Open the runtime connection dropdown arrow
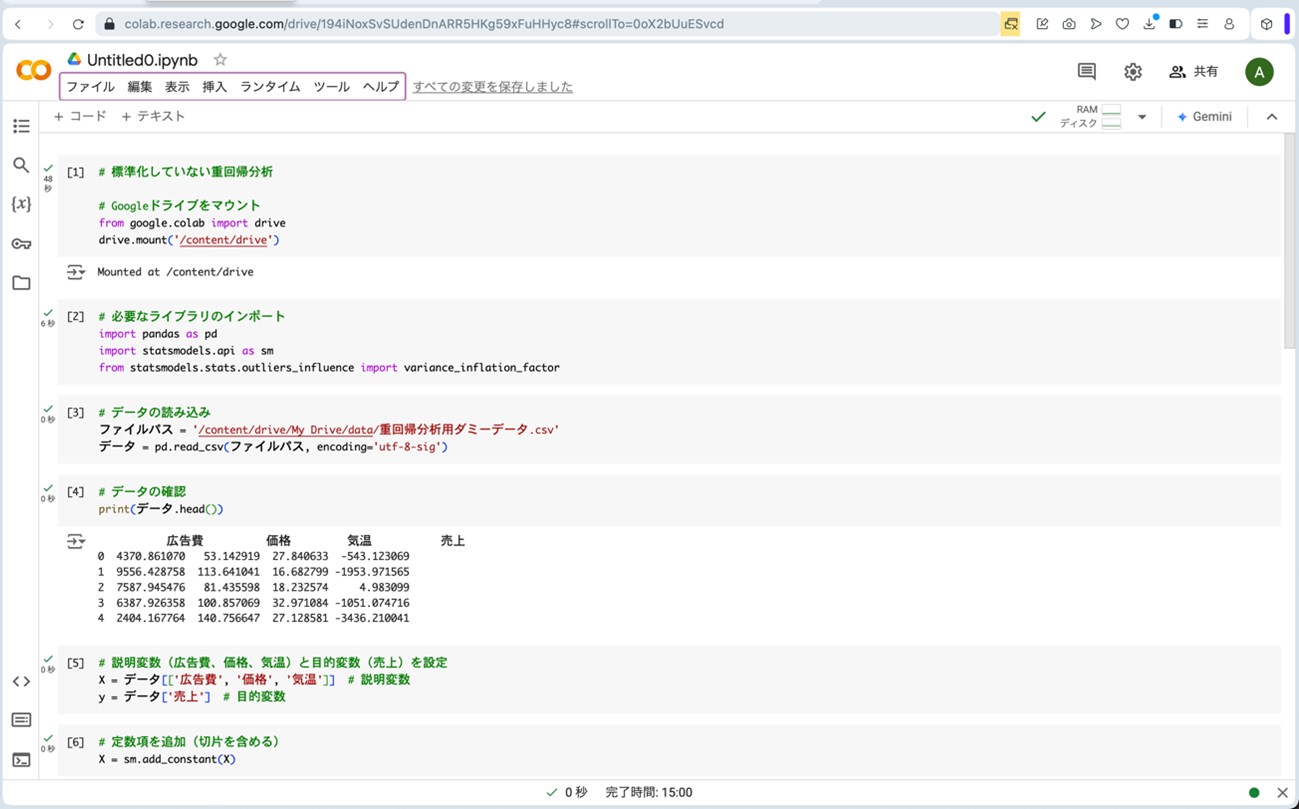This screenshot has width=1299, height=809. coord(1142,117)
